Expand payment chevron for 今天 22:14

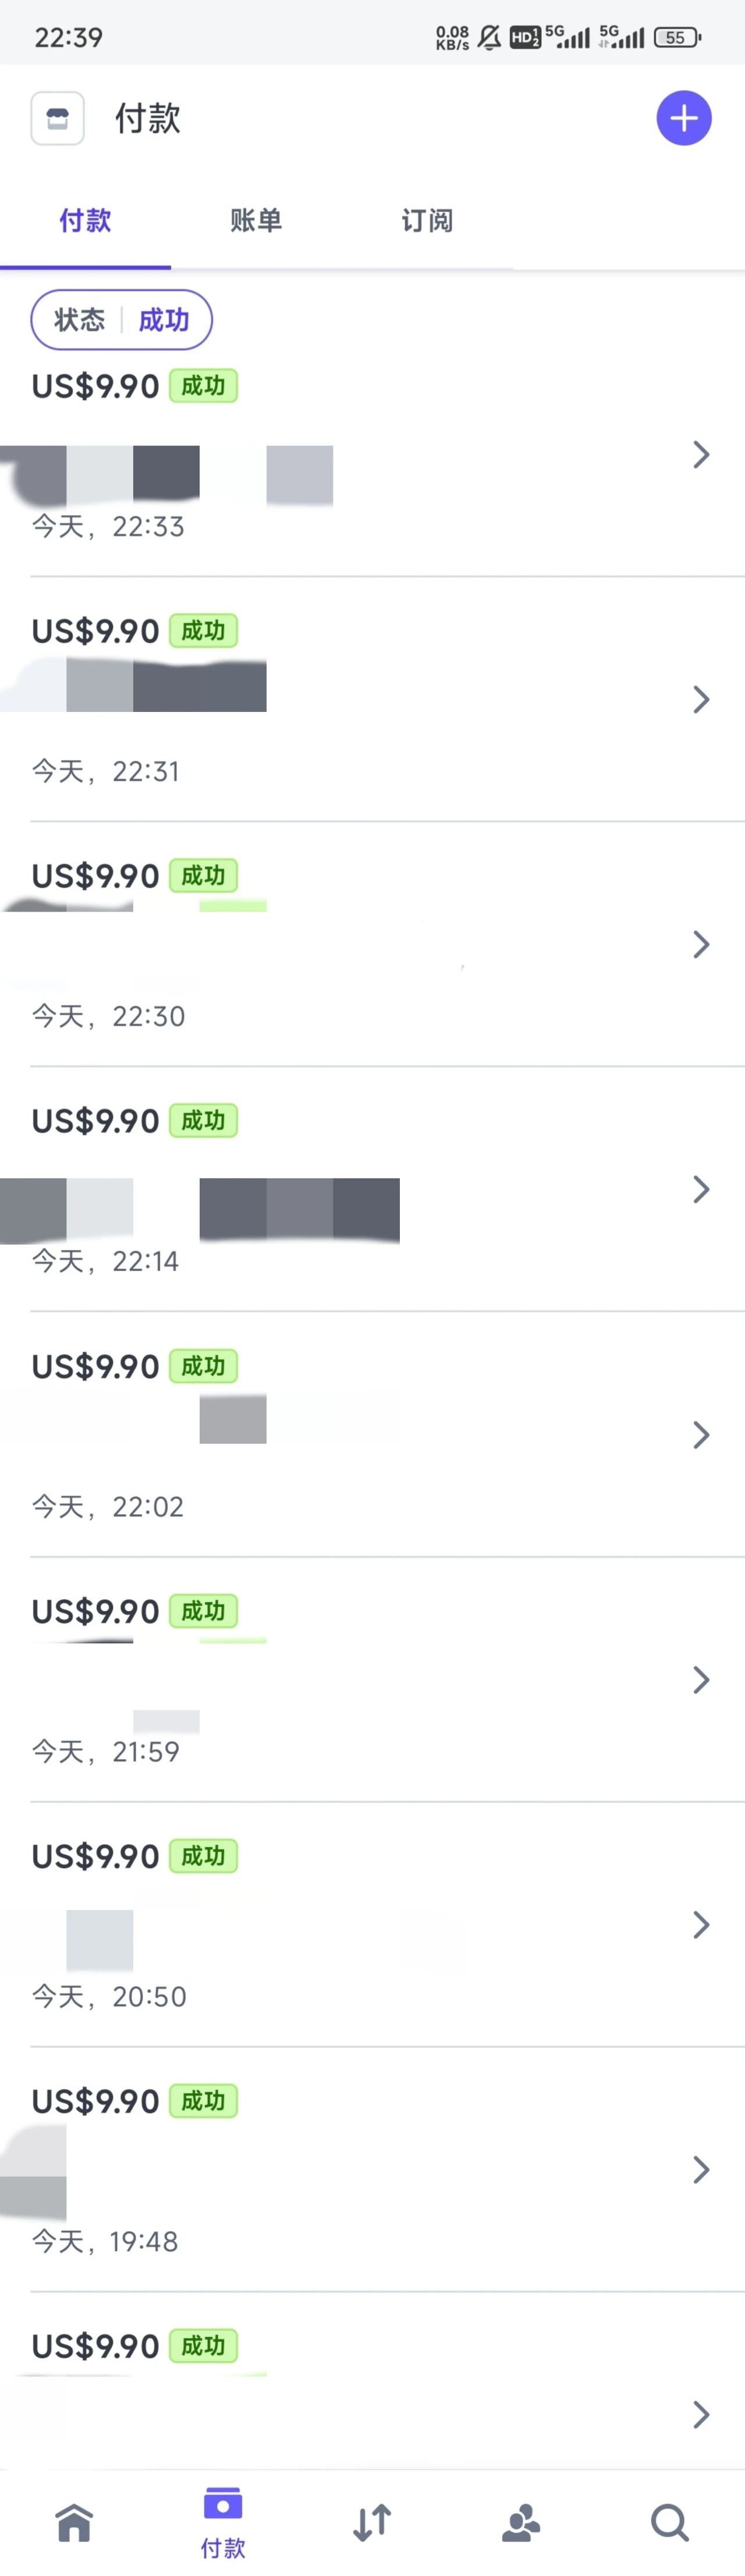tap(701, 1190)
